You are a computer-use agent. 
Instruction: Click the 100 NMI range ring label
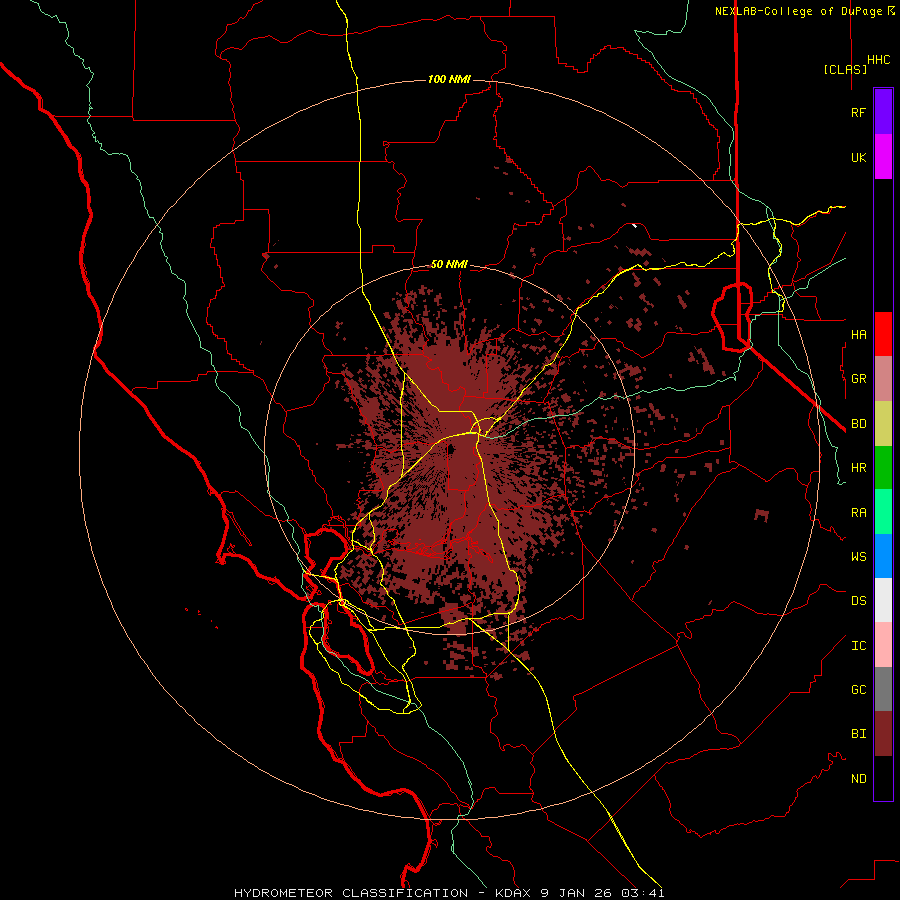449,79
